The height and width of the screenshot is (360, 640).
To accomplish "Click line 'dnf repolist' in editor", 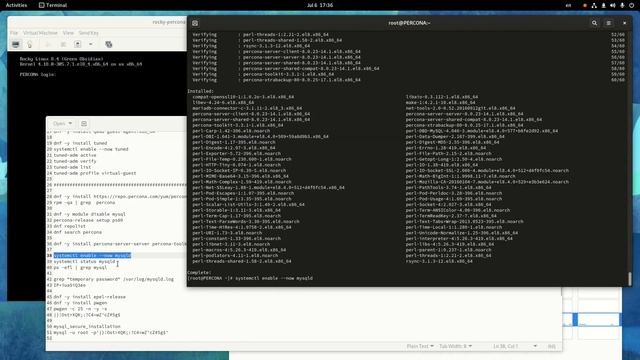I will 69,226.
